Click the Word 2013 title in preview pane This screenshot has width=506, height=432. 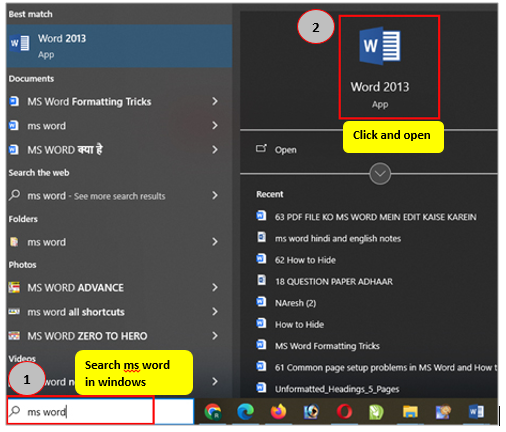380,87
